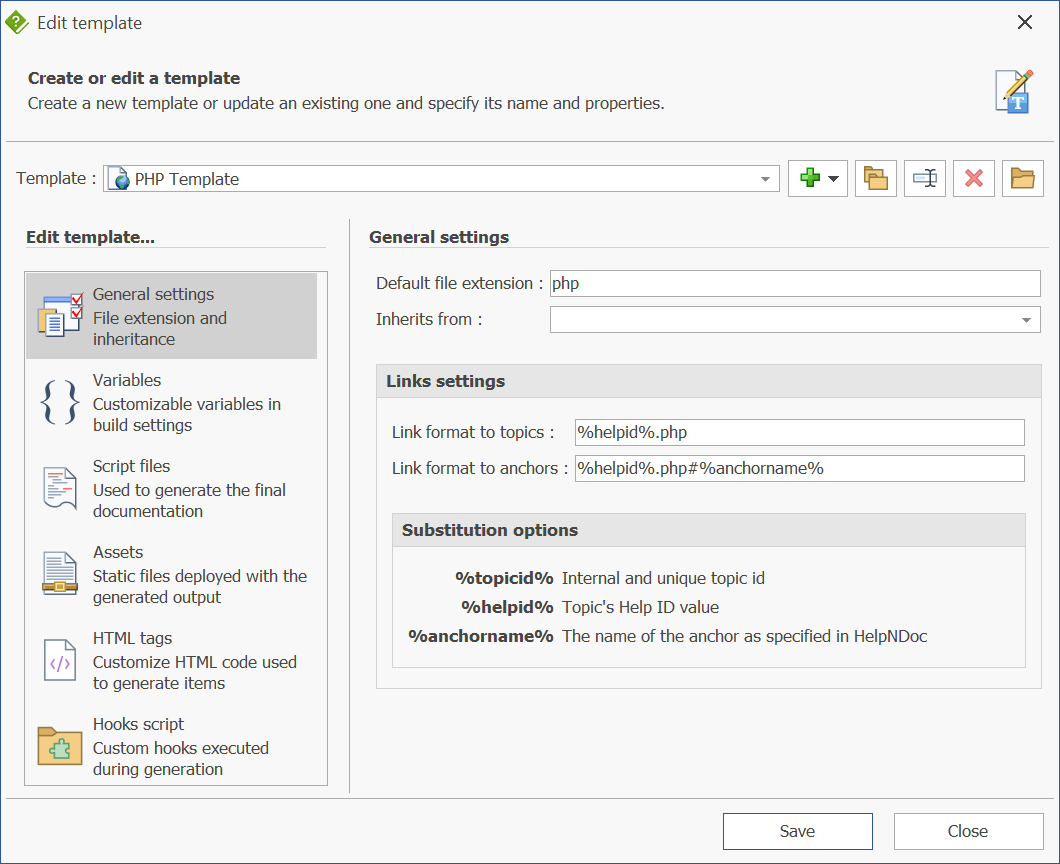The height and width of the screenshot is (864, 1060).
Task: Open the create template arrow menu
Action: pos(833,179)
